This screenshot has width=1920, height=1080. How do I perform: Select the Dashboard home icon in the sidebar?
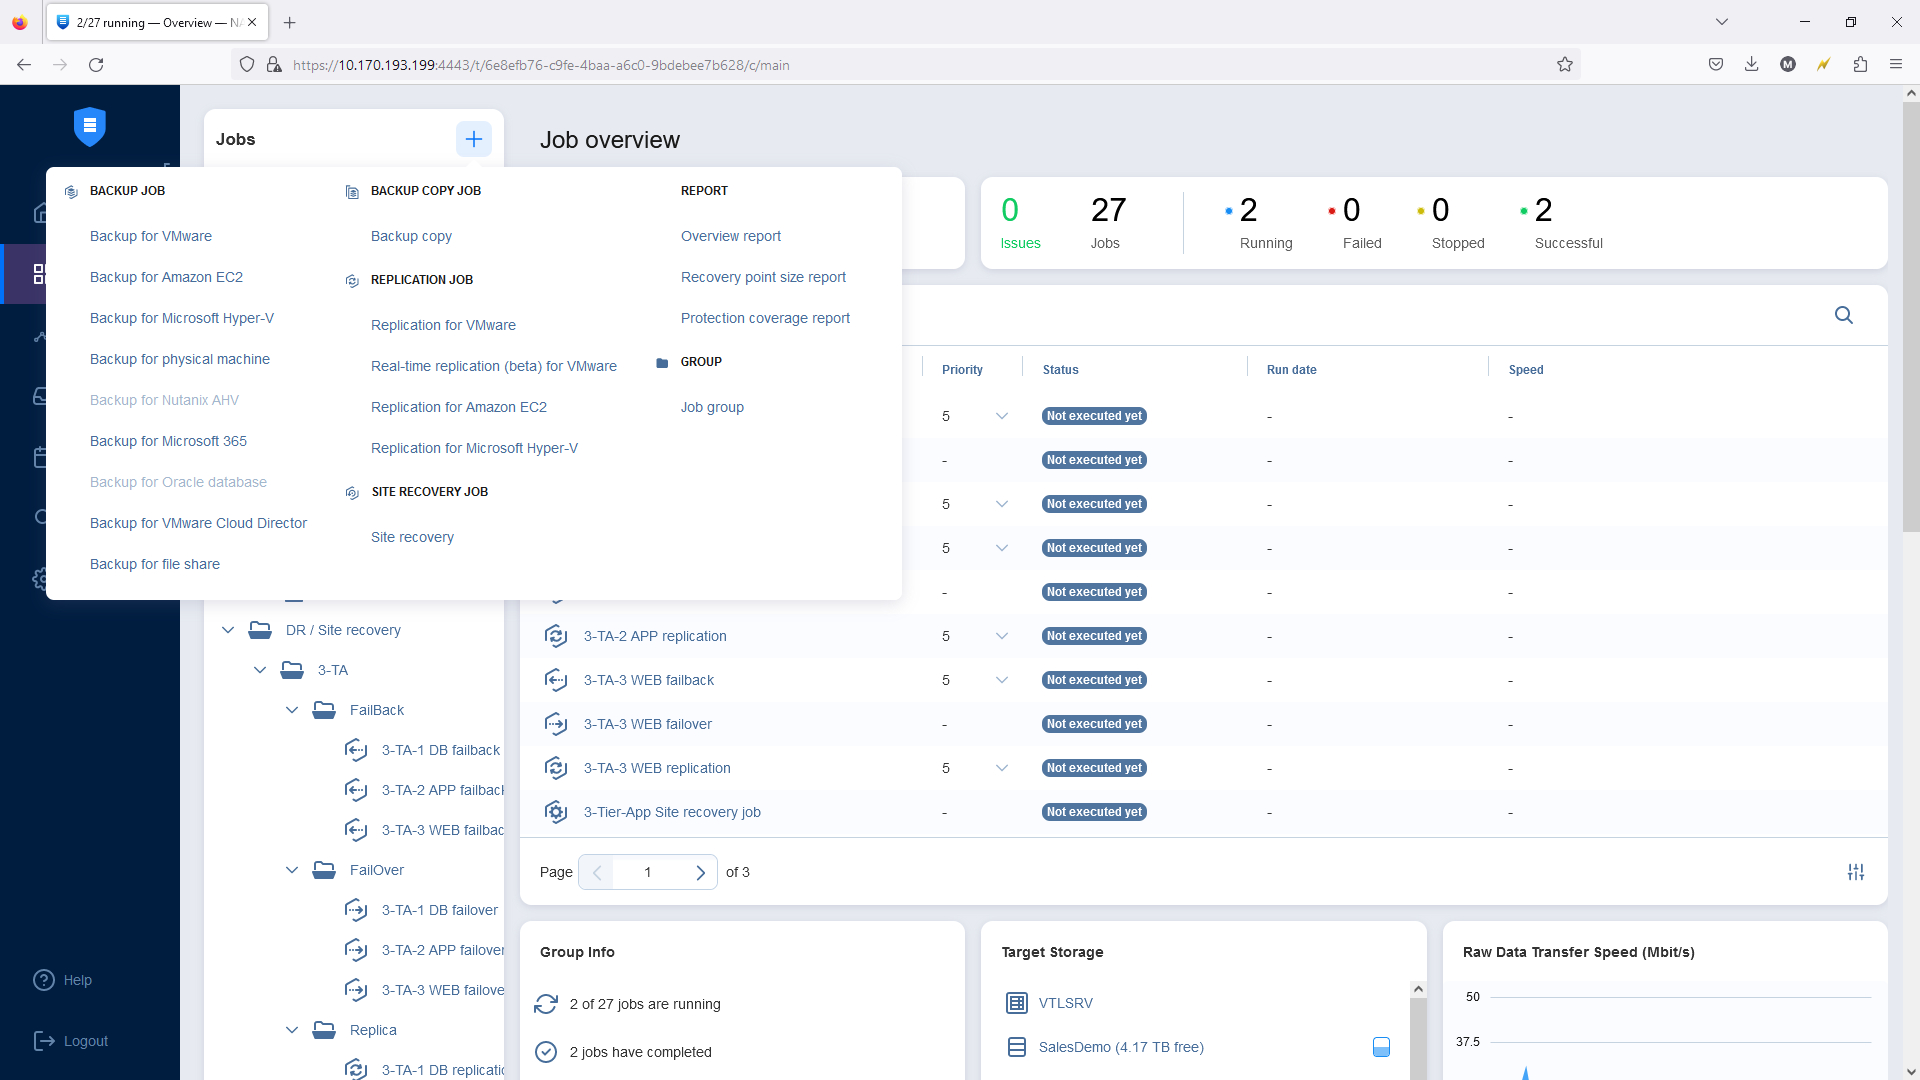pos(40,213)
